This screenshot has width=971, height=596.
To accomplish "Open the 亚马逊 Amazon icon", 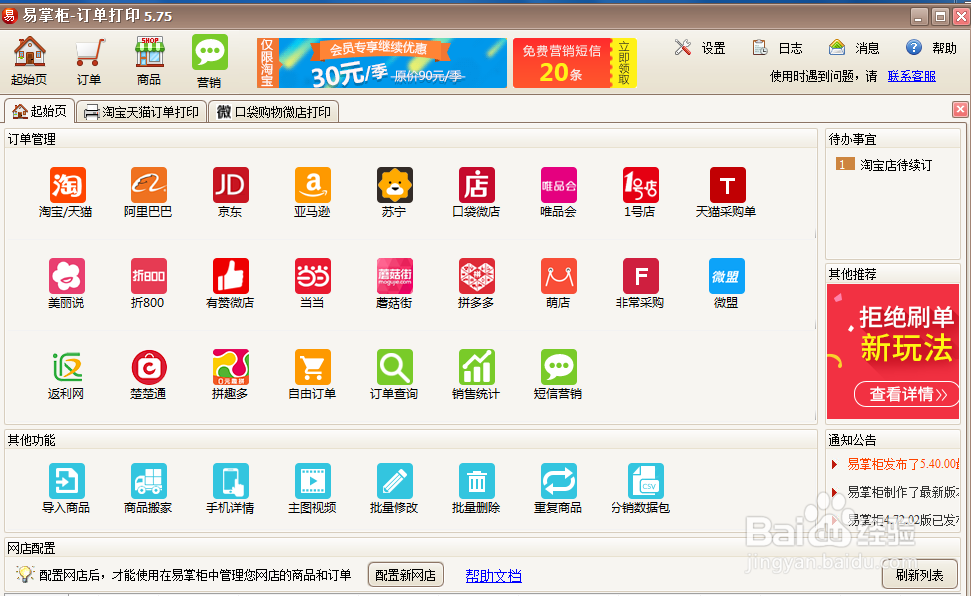I will coord(313,185).
